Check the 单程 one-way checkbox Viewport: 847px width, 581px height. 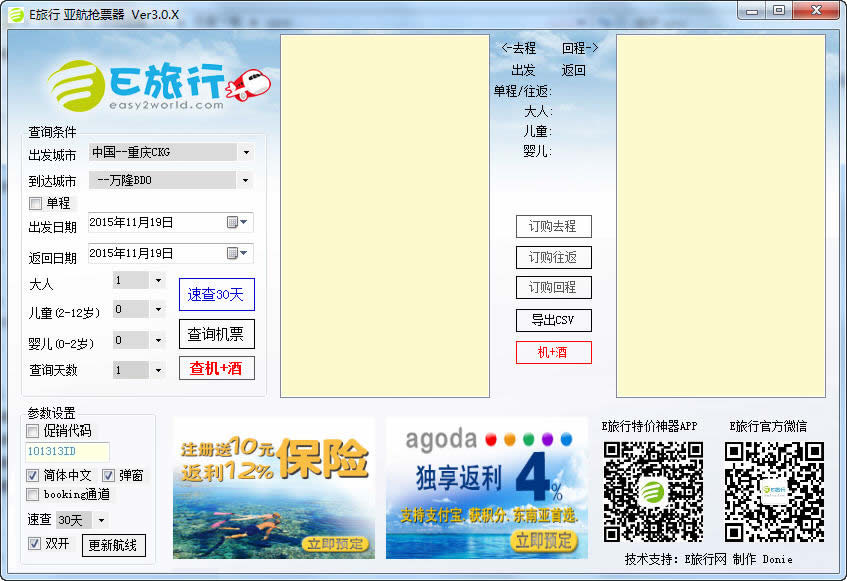[36, 204]
